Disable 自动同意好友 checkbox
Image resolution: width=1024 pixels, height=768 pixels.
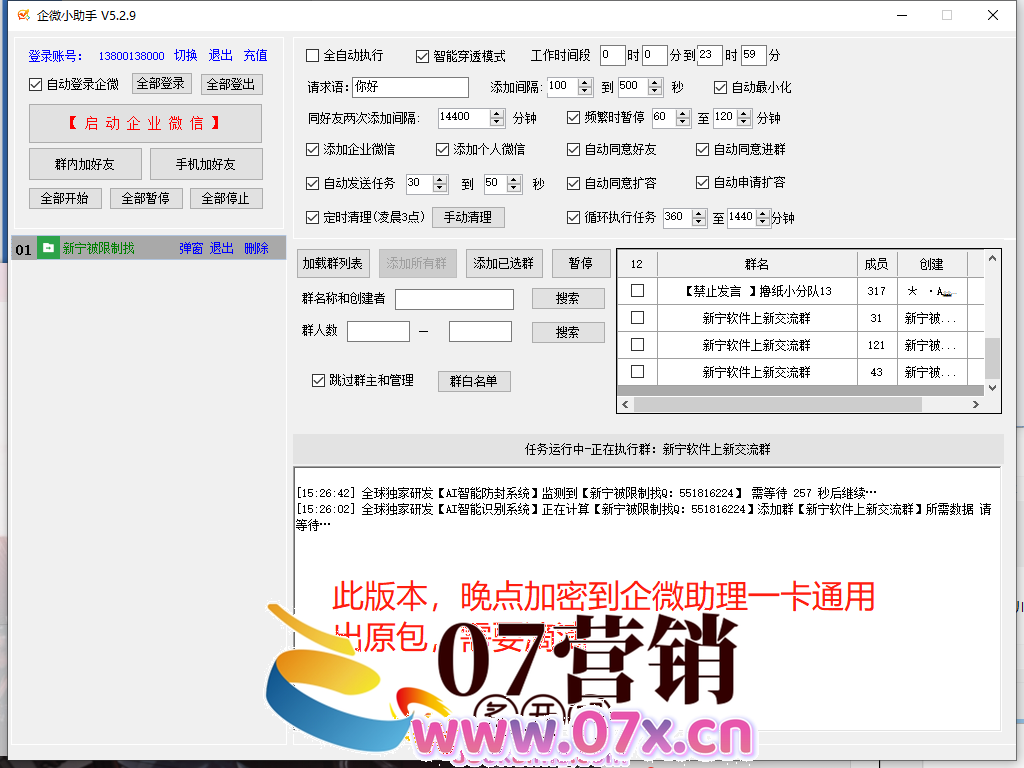(x=573, y=150)
